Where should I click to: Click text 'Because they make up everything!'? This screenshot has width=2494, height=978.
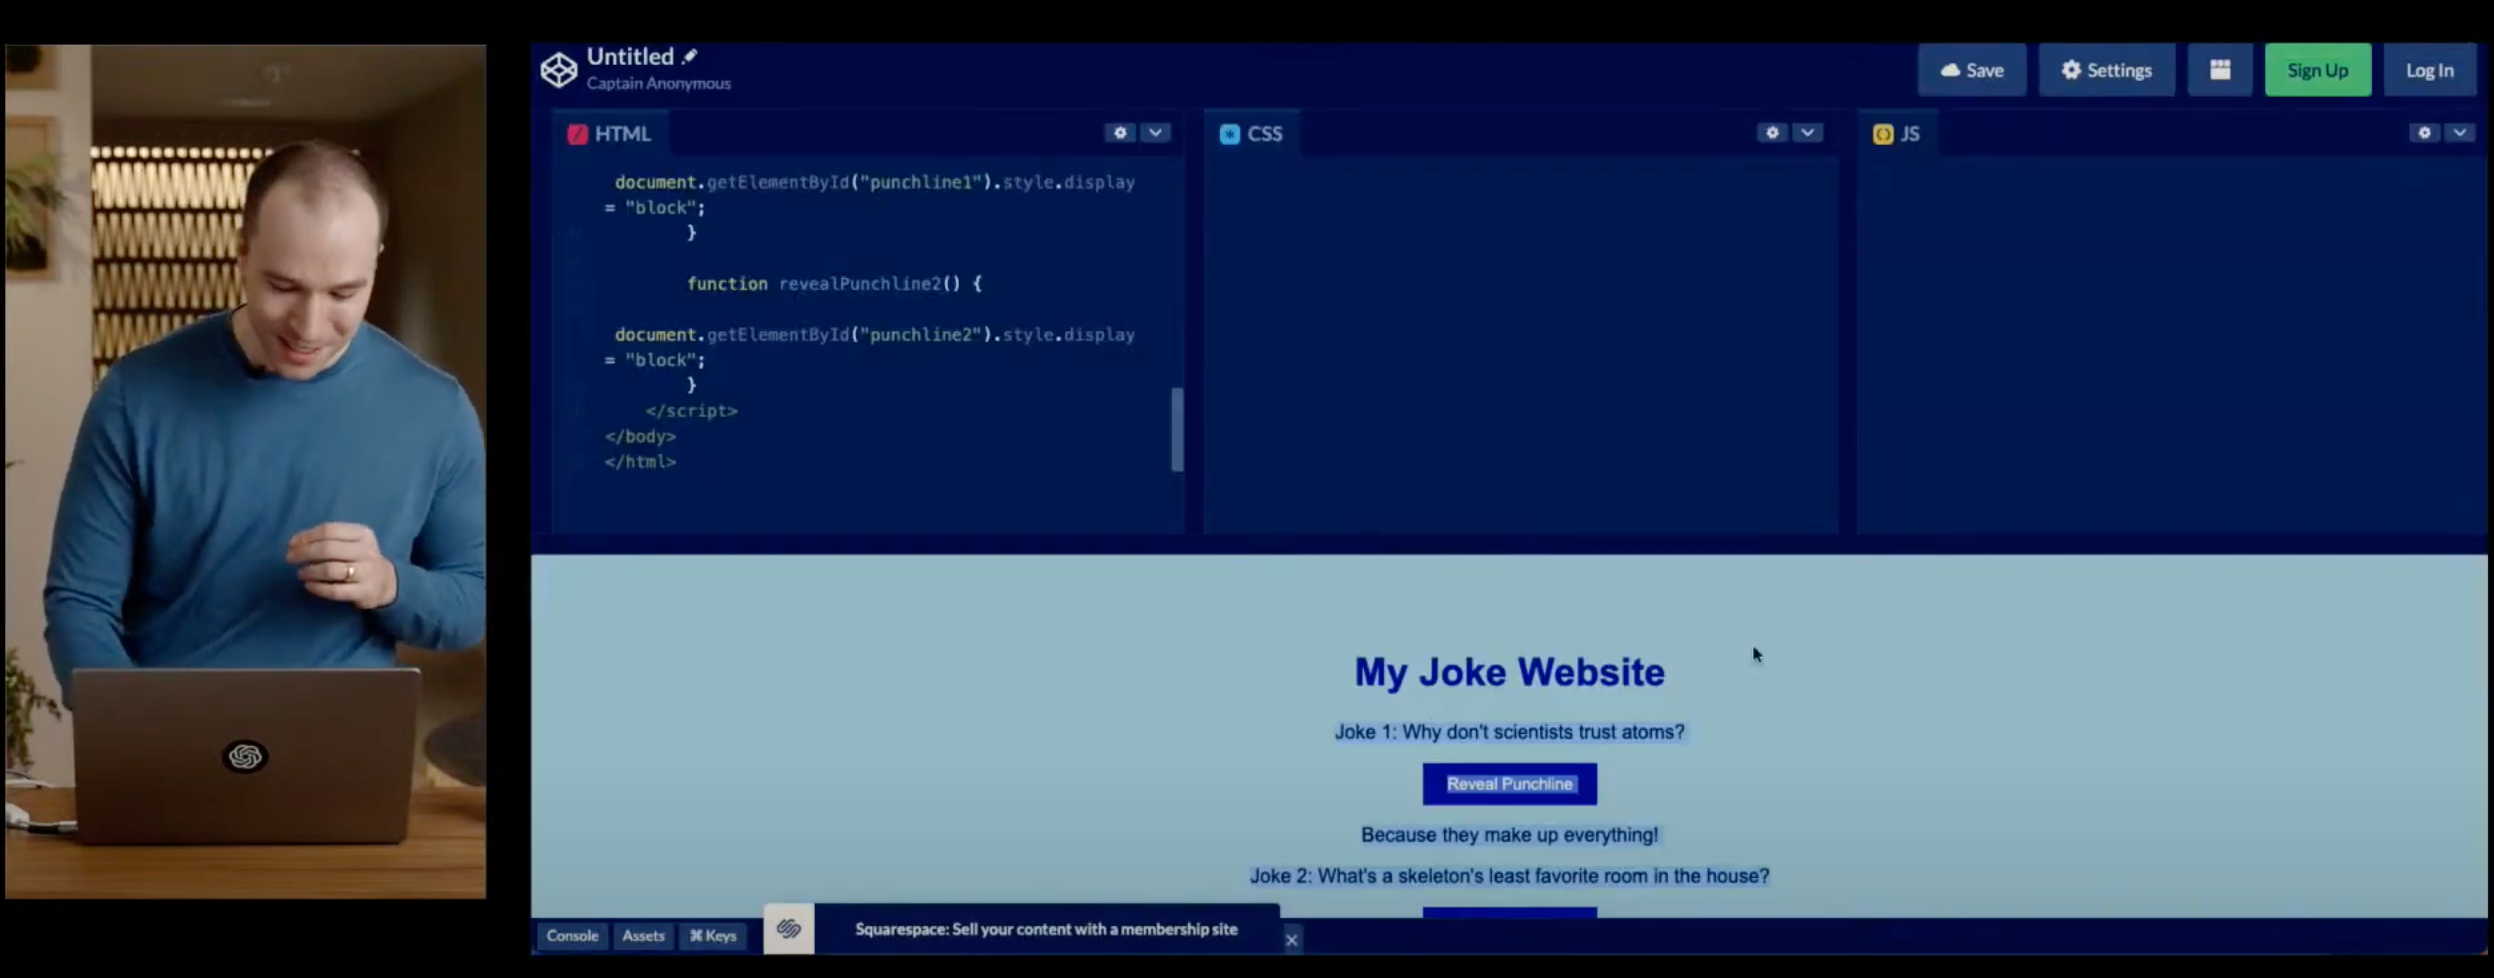coord(1509,835)
